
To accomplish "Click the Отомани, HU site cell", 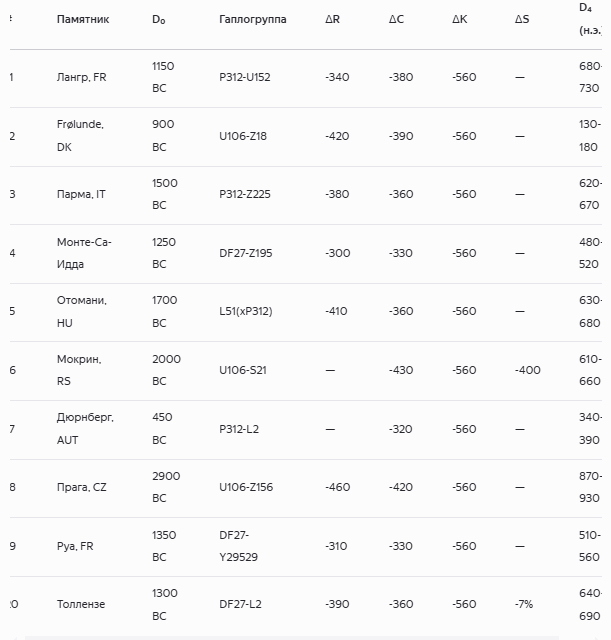I will pos(81,311).
